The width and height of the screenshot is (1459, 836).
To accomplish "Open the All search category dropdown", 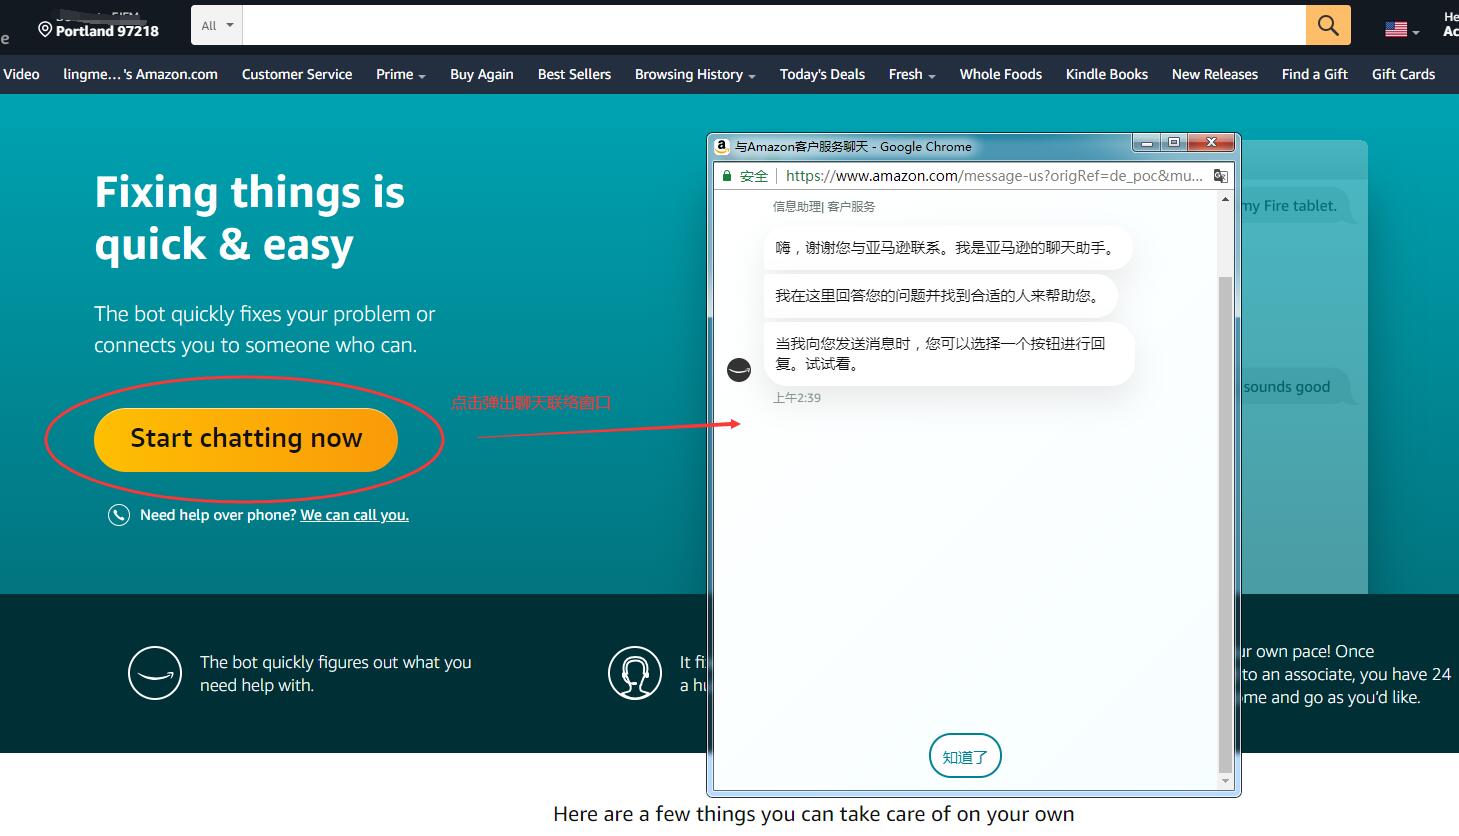I will click(215, 24).
